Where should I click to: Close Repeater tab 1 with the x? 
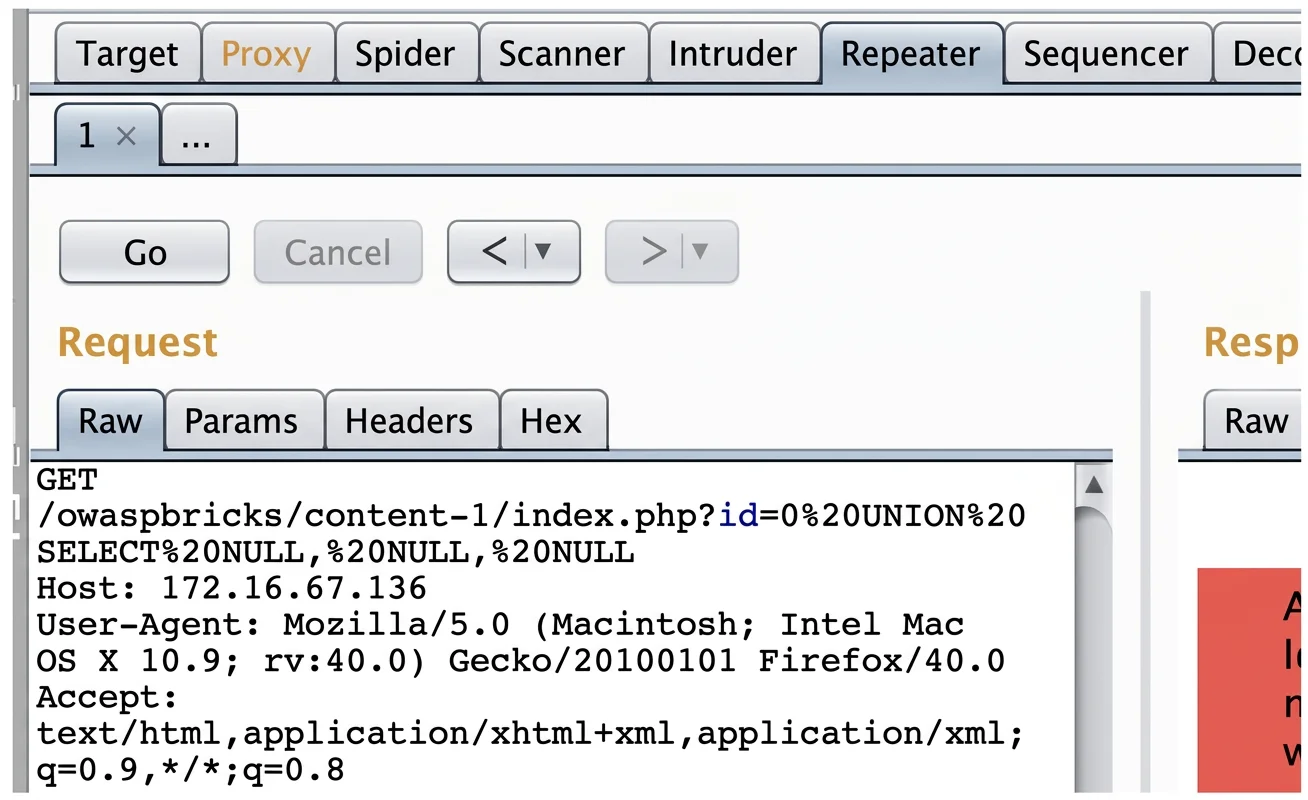click(126, 137)
